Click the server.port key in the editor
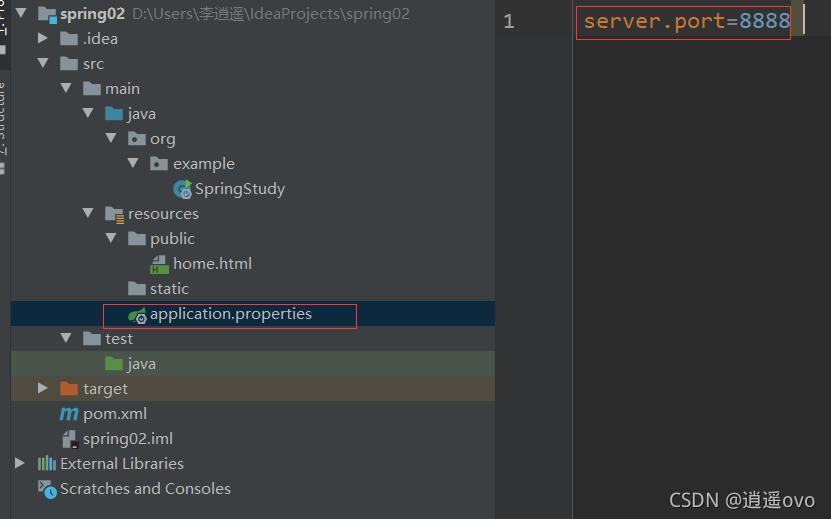 [654, 22]
